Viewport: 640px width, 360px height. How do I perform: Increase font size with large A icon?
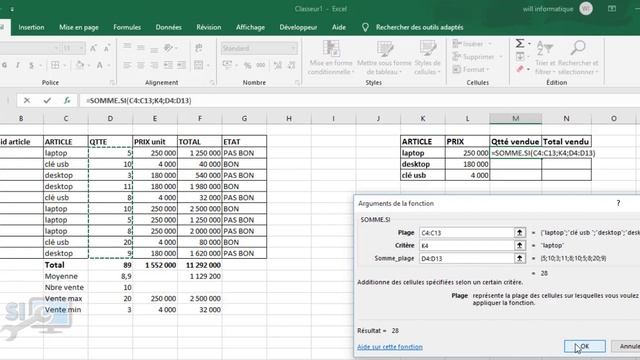click(93, 48)
